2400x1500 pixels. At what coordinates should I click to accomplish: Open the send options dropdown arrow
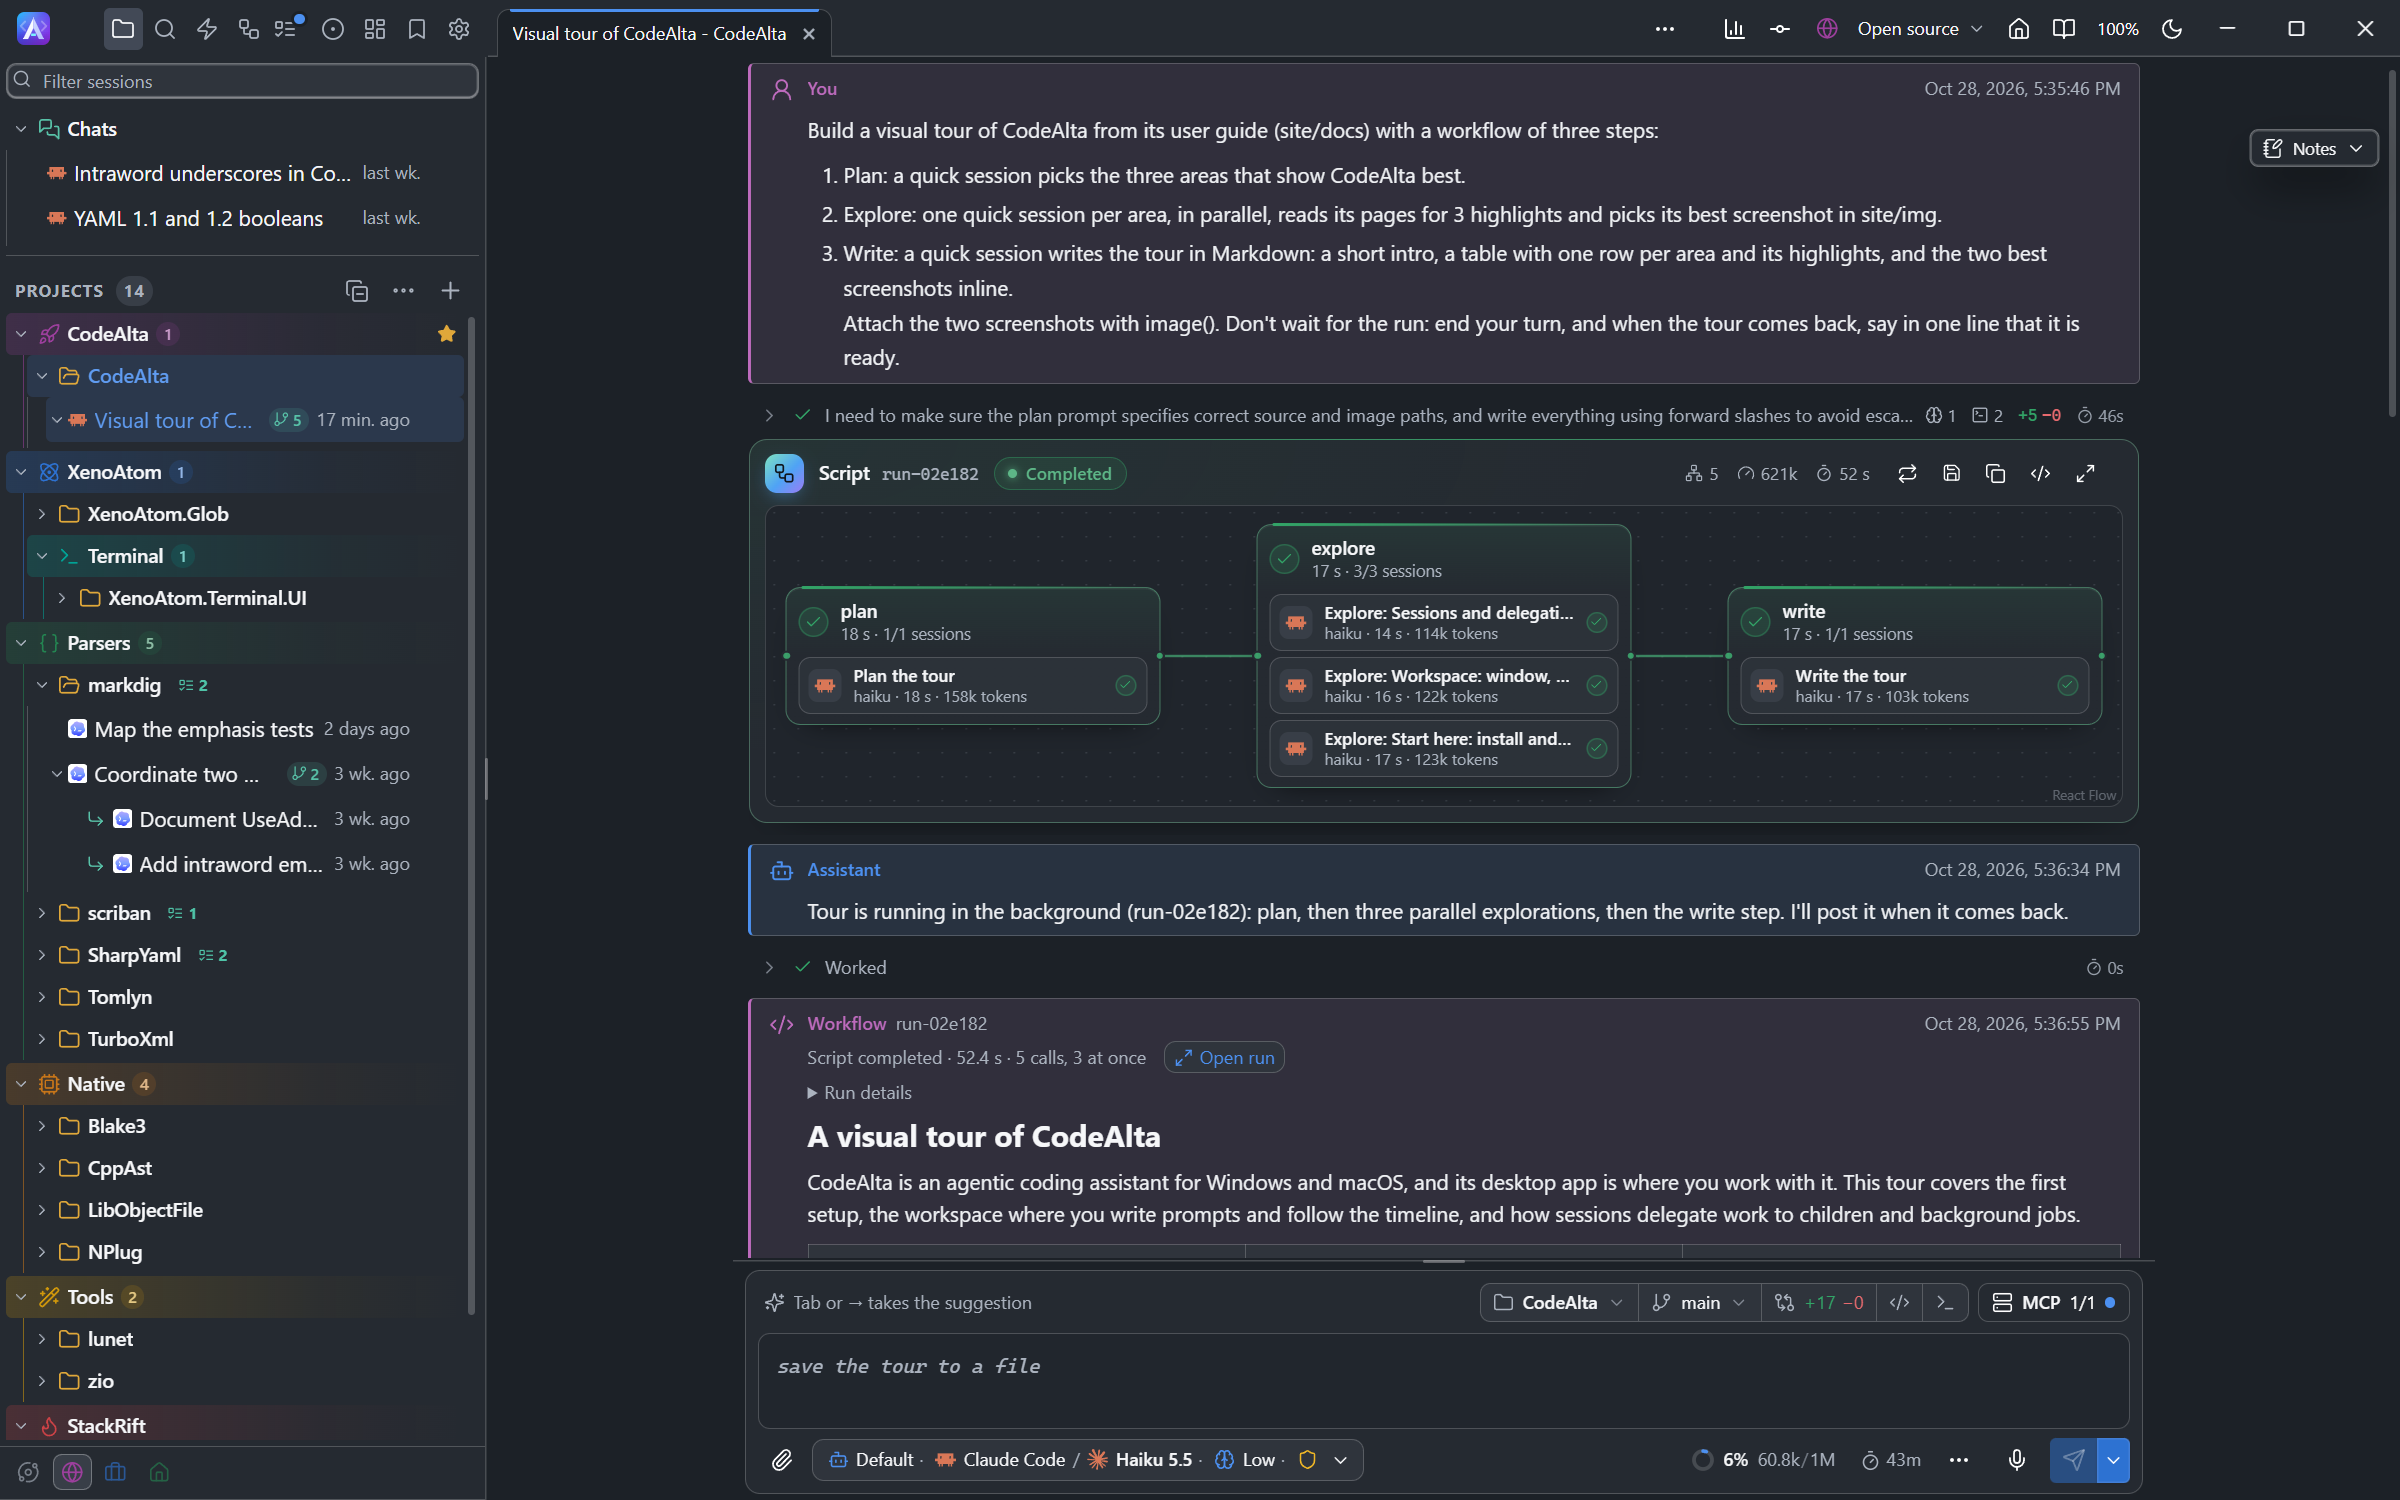[x=2113, y=1460]
